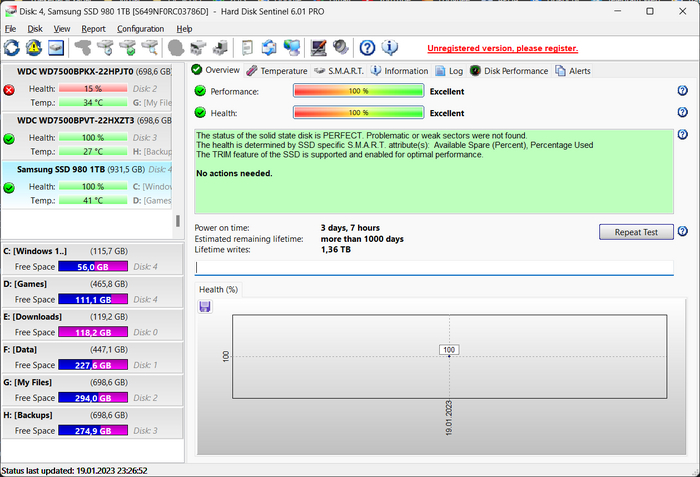Select the Overview tab

[216, 70]
